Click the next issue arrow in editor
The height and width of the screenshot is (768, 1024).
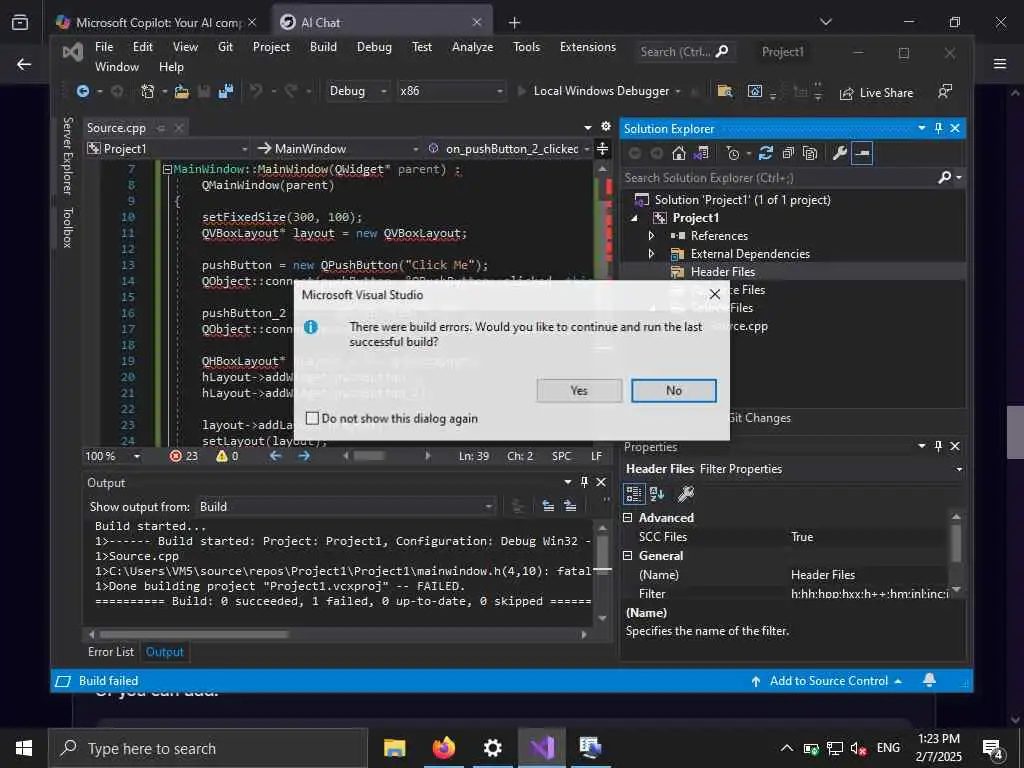(x=304, y=456)
